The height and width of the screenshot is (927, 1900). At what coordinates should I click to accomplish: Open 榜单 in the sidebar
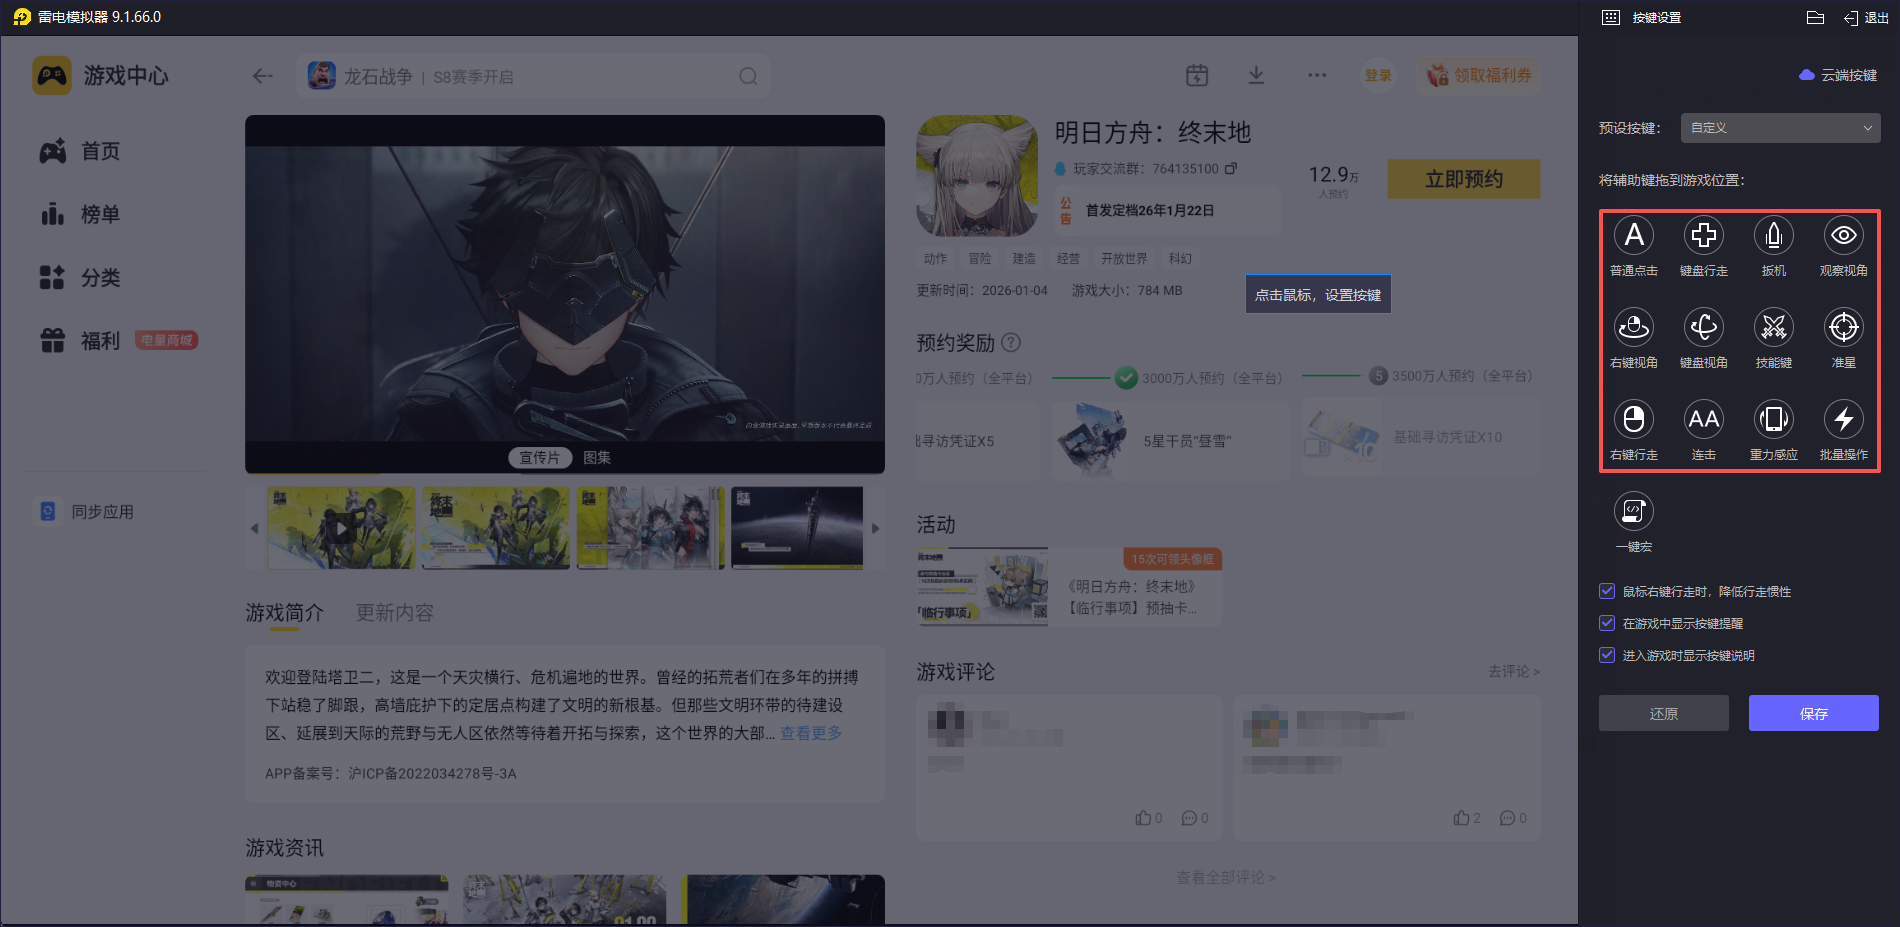(x=80, y=214)
